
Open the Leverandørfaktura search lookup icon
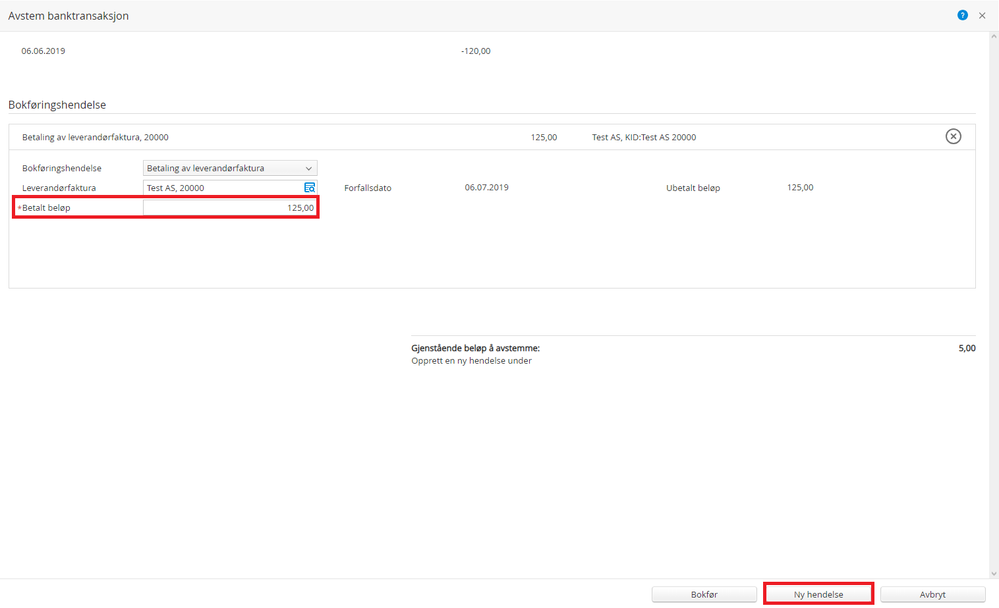[310, 187]
